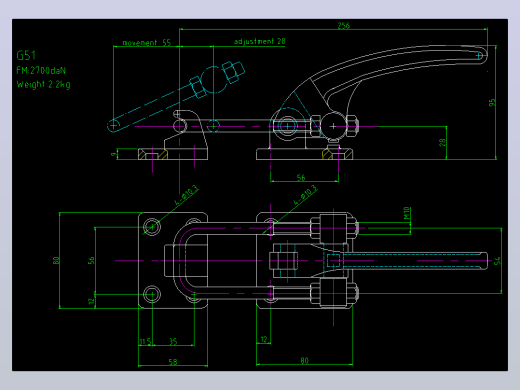Click the vertical 80 dimension on far left
Image resolution: width=520 pixels, height=390 pixels.
pos(56,260)
